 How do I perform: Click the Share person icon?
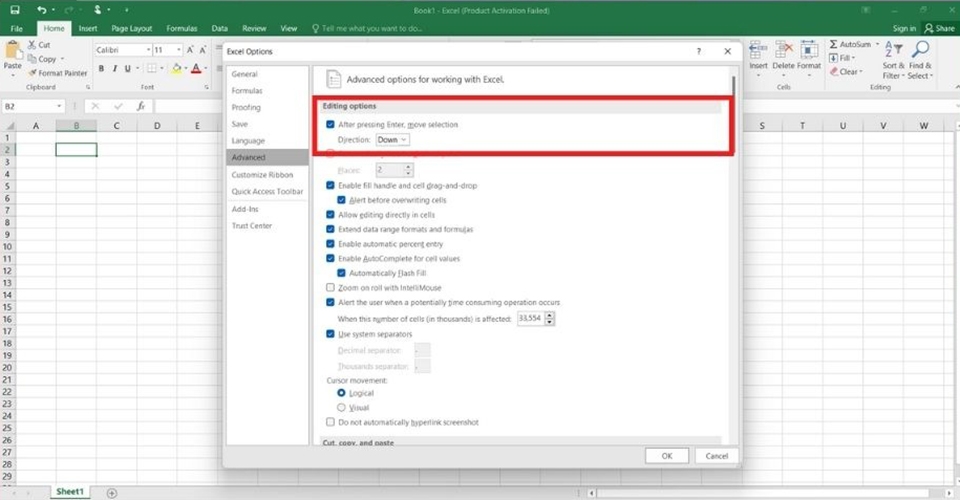[x=929, y=28]
